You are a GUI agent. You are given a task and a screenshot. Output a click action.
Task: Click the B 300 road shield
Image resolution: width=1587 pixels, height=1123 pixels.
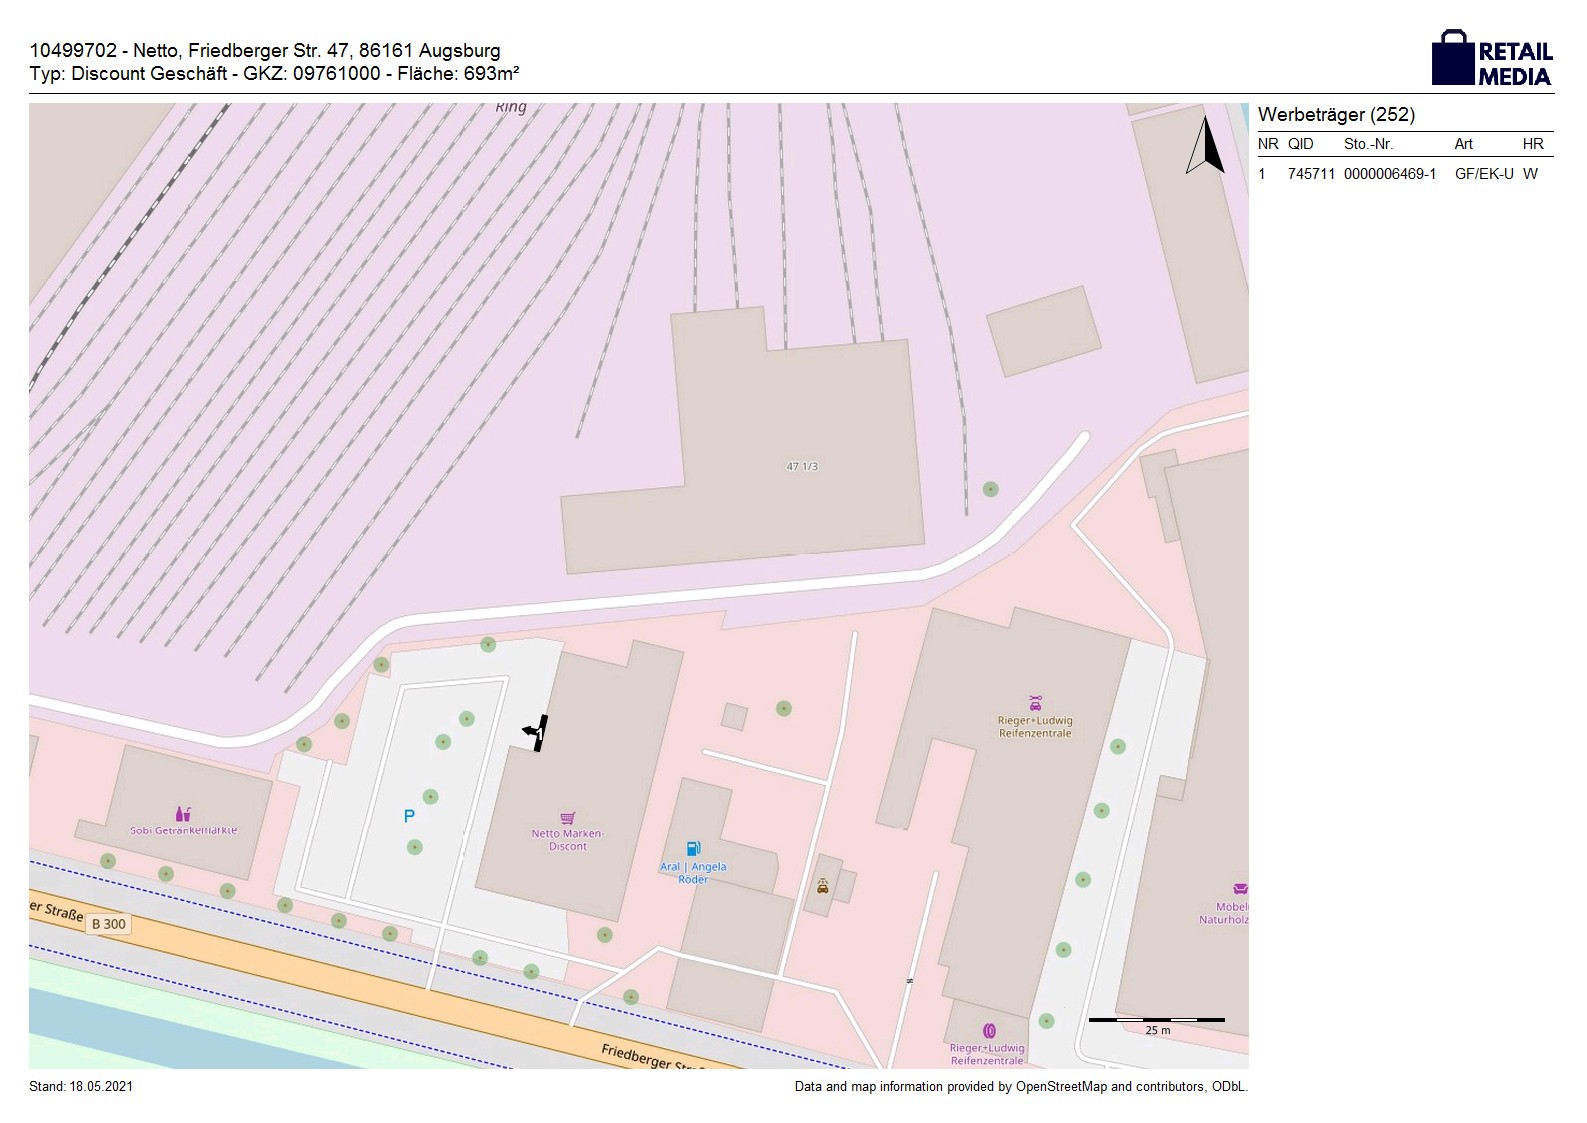tap(109, 924)
